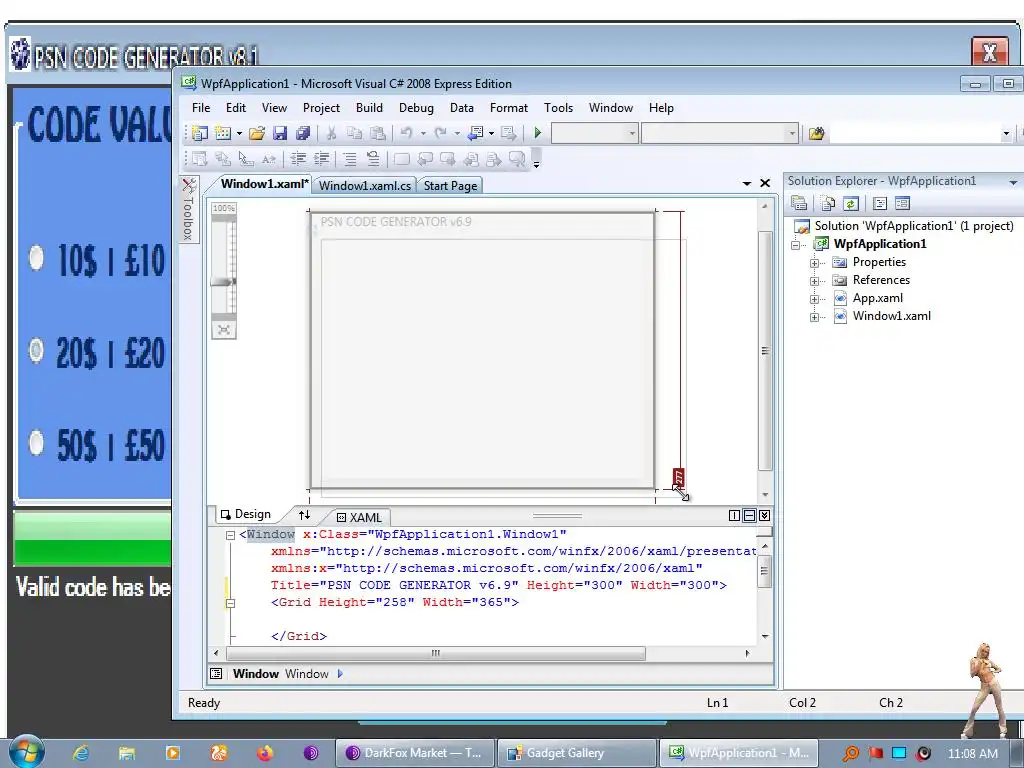This screenshot has height=768, width=1024.
Task: Click Solution Explorer Refresh icon
Action: (x=850, y=204)
